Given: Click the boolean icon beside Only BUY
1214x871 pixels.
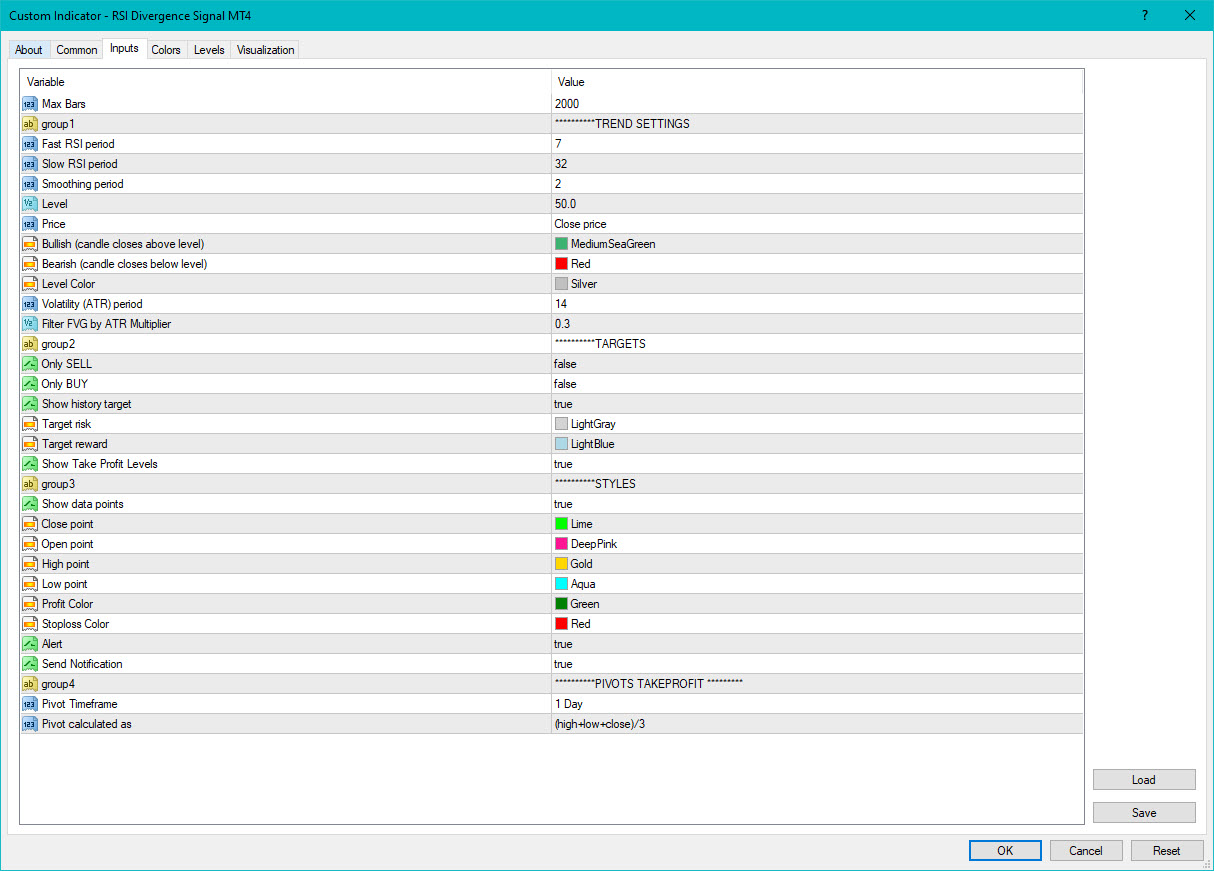Looking at the screenshot, I should click(29, 384).
